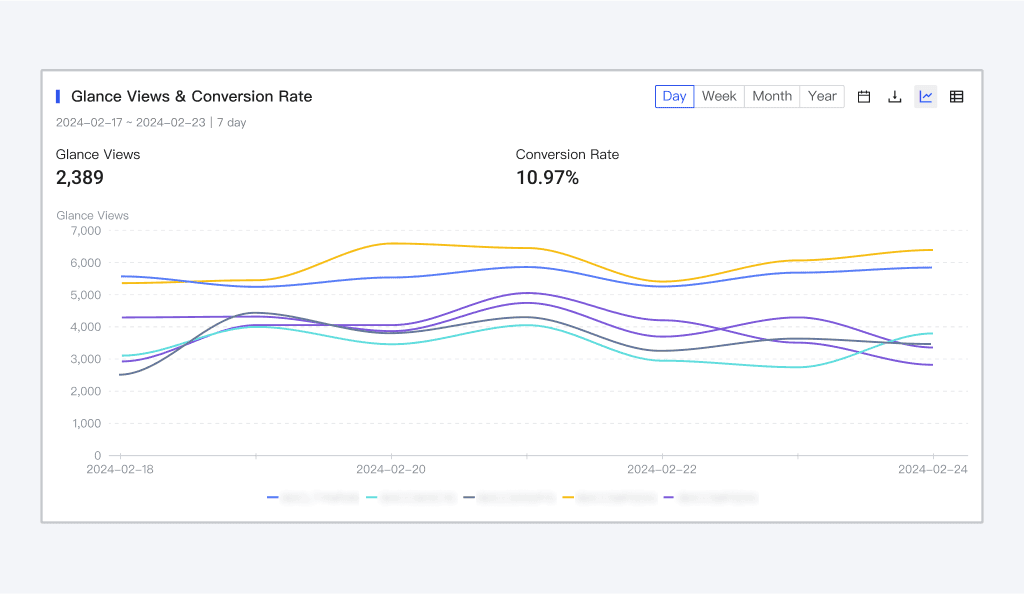Select the Conversion Rate metric
Screen dimensions: 1024x594
(x=567, y=154)
